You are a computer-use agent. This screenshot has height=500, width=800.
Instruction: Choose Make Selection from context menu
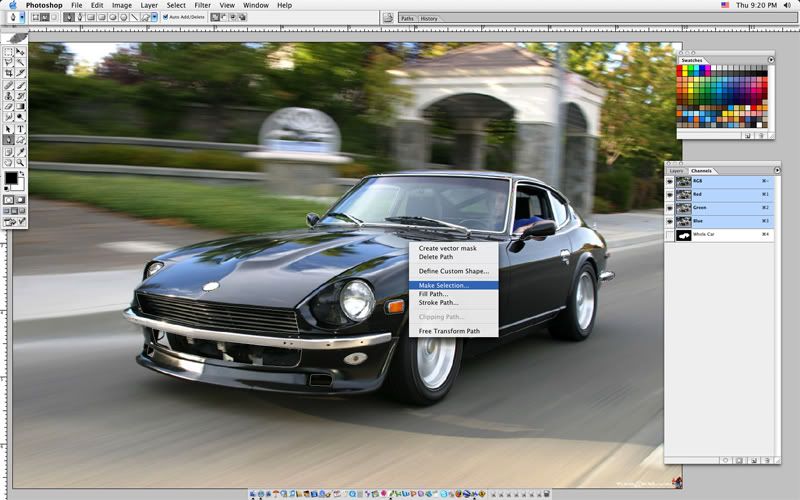coord(443,285)
